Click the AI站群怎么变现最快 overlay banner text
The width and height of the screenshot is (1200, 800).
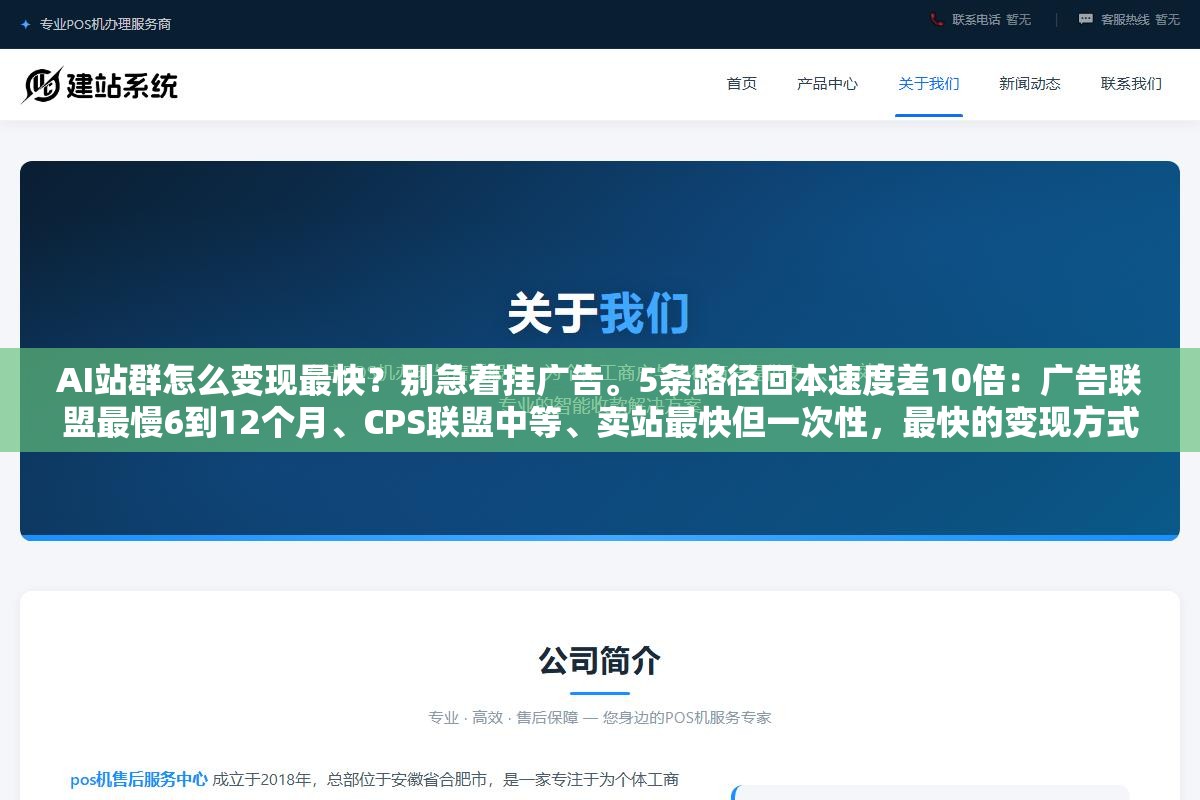600,400
